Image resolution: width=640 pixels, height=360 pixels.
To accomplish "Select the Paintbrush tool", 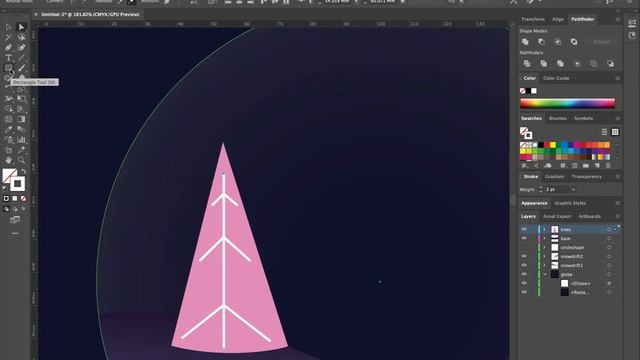I will click(21, 68).
